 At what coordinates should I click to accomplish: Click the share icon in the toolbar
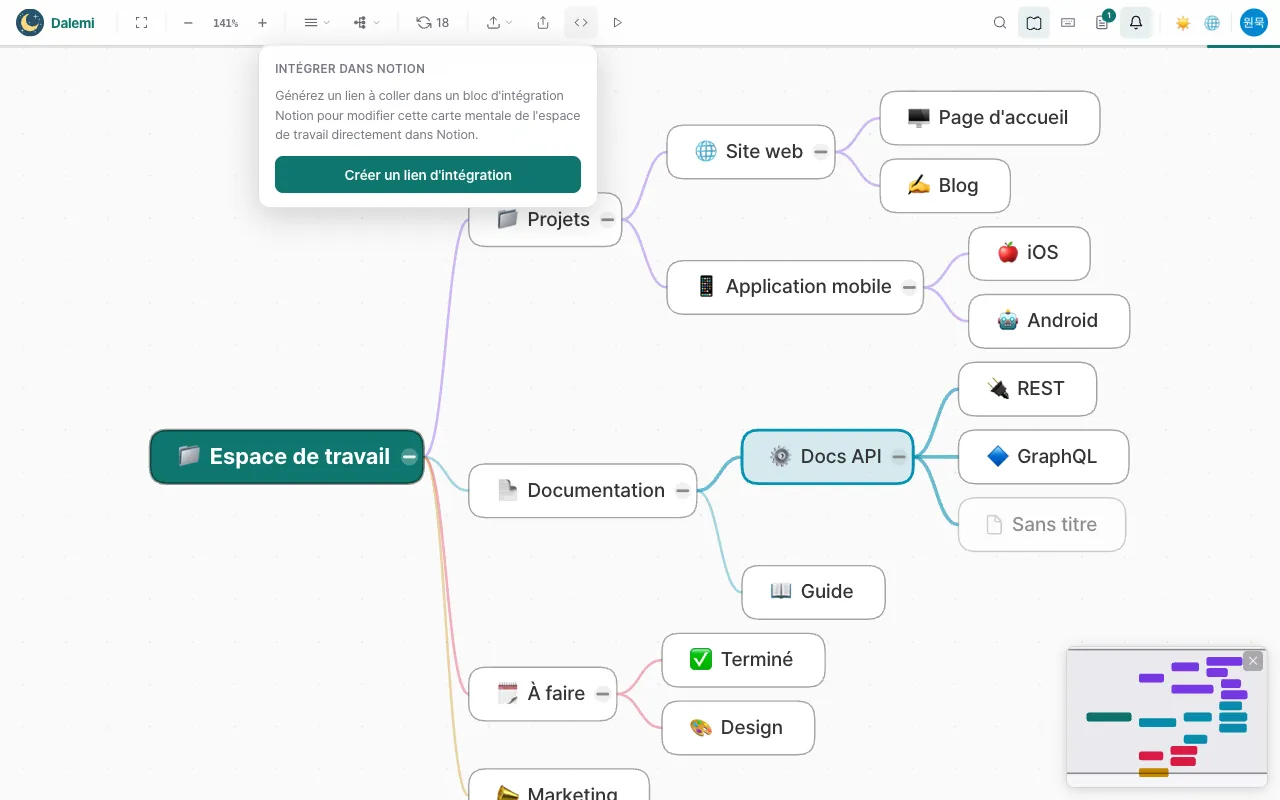[543, 22]
